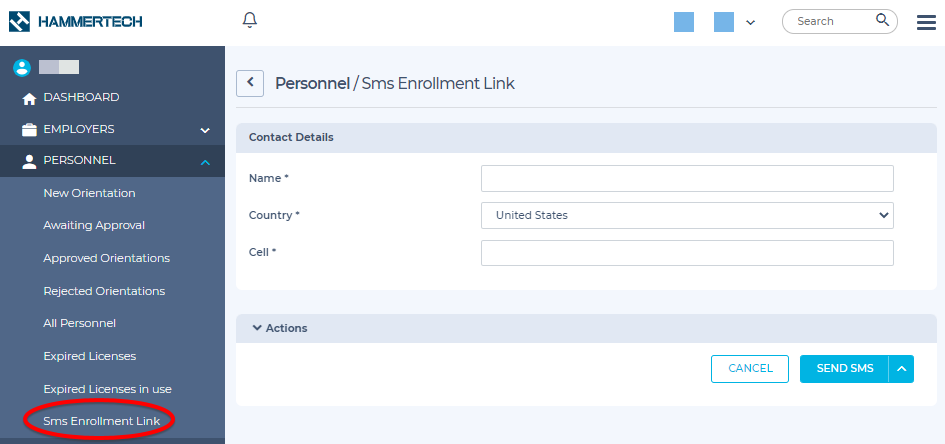
Task: Go to All Personnel
Action: point(80,323)
